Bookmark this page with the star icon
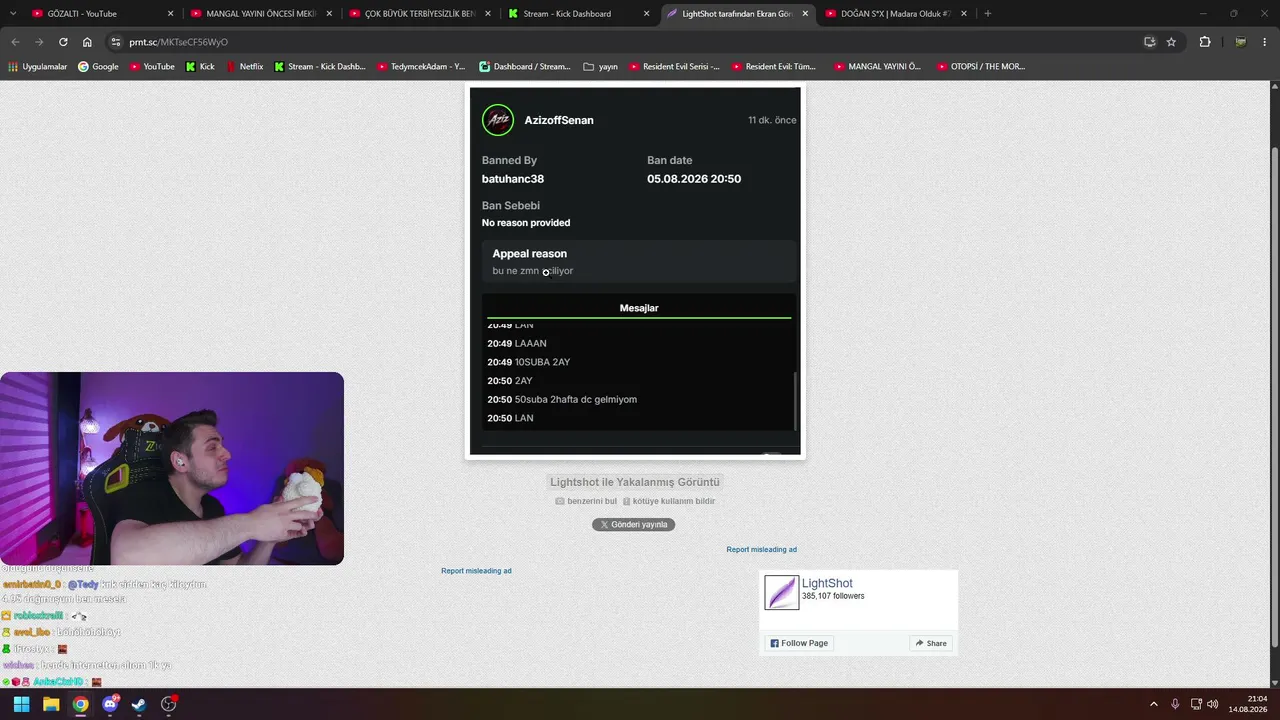 click(1171, 42)
